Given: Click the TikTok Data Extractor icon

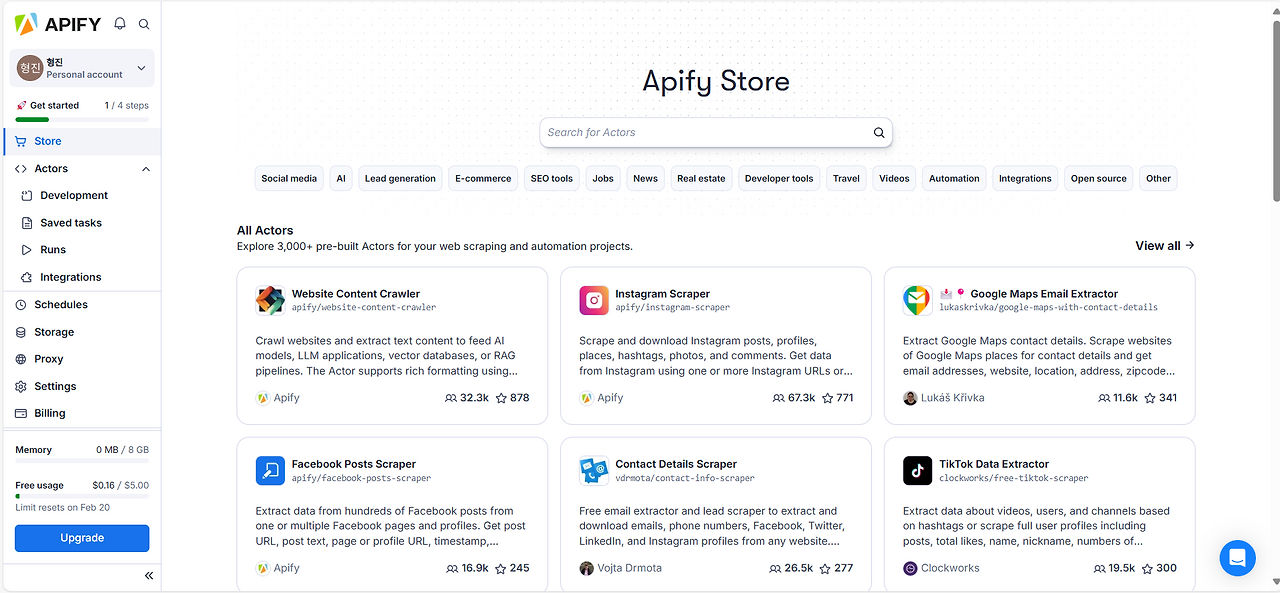Looking at the screenshot, I should (x=918, y=470).
